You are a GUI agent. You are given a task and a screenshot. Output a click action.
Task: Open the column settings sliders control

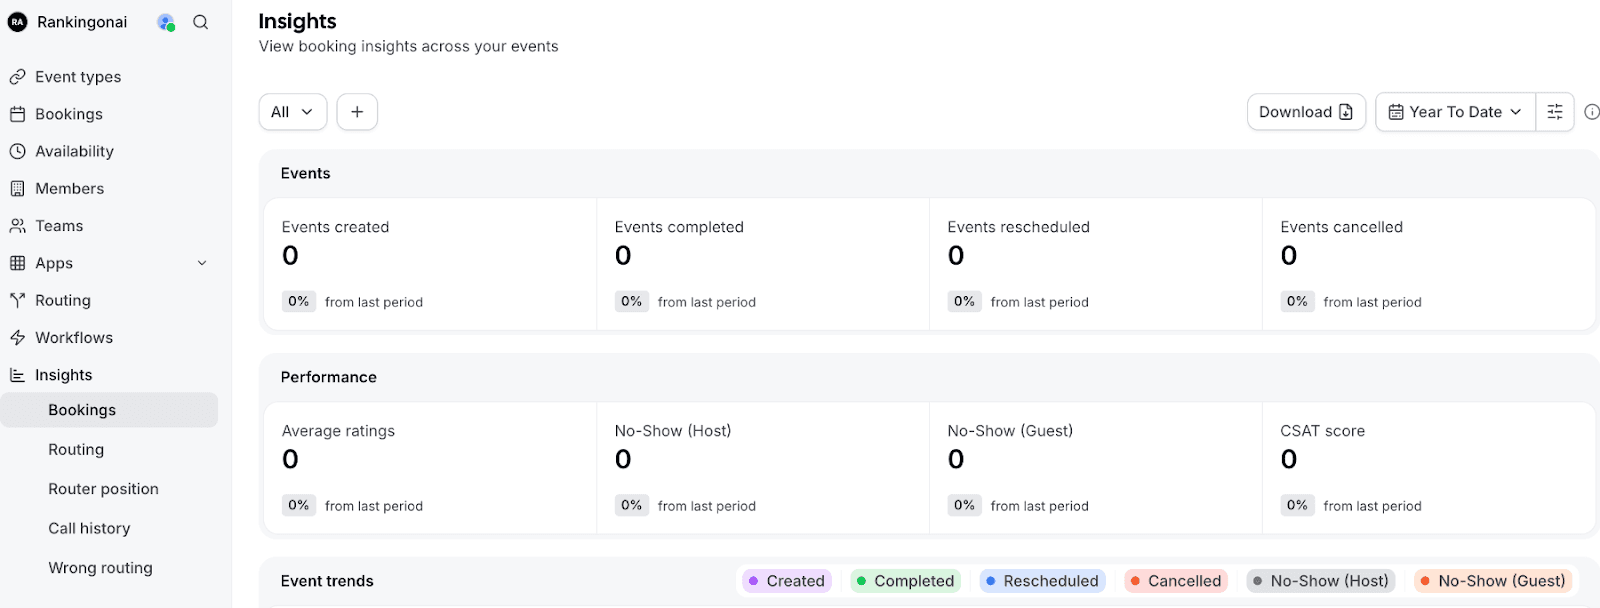(1554, 111)
